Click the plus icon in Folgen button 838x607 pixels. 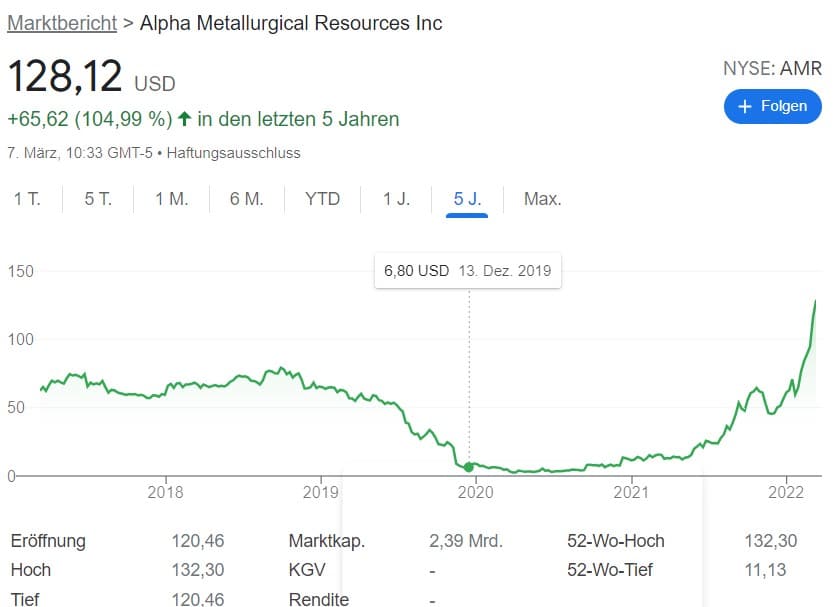tap(744, 107)
